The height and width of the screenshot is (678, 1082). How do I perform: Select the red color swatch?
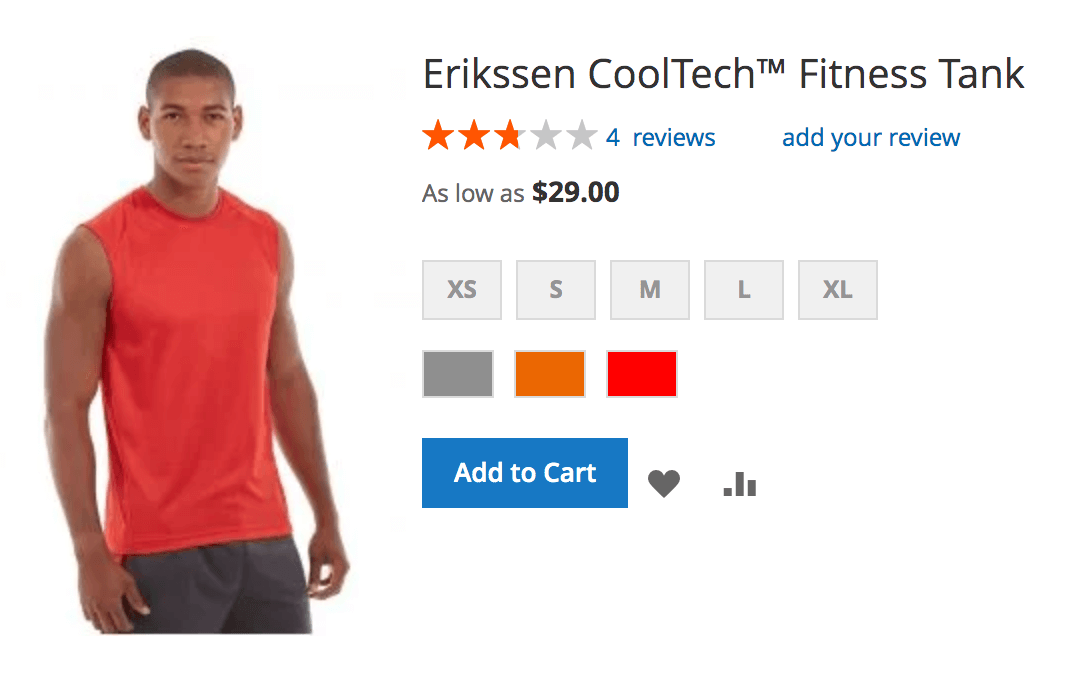[x=642, y=373]
